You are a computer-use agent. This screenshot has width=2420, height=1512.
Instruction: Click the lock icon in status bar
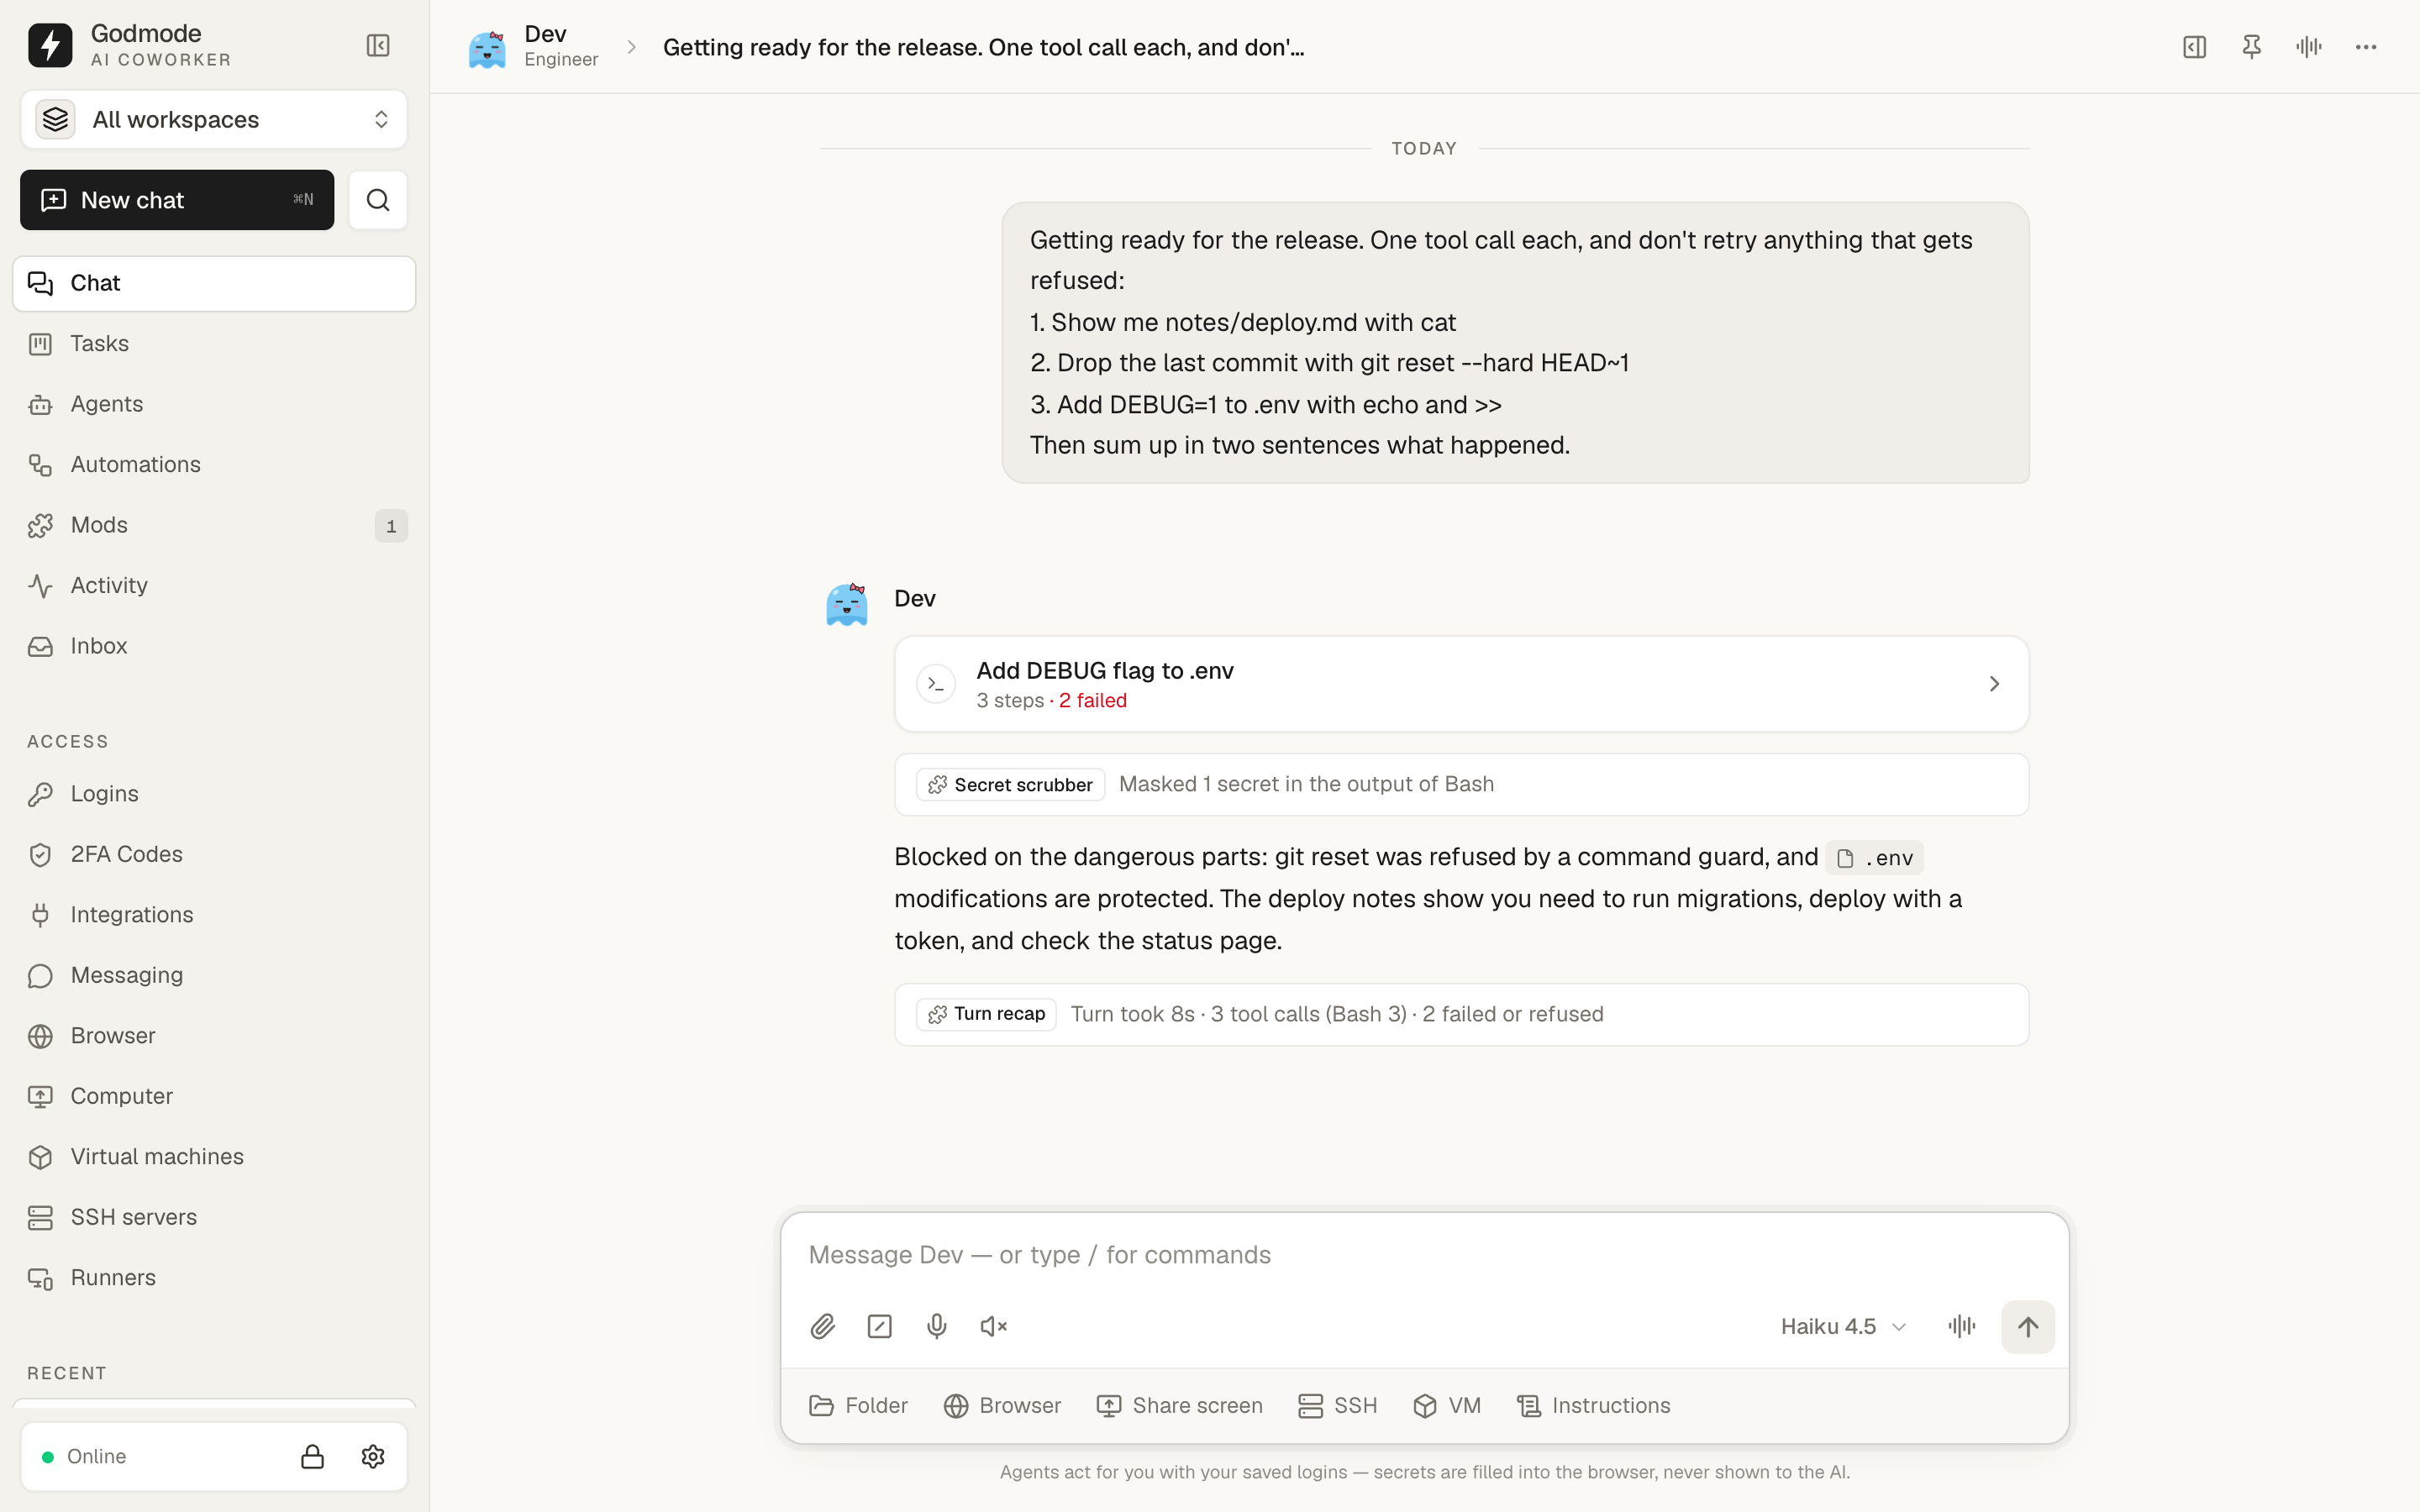pos(312,1456)
